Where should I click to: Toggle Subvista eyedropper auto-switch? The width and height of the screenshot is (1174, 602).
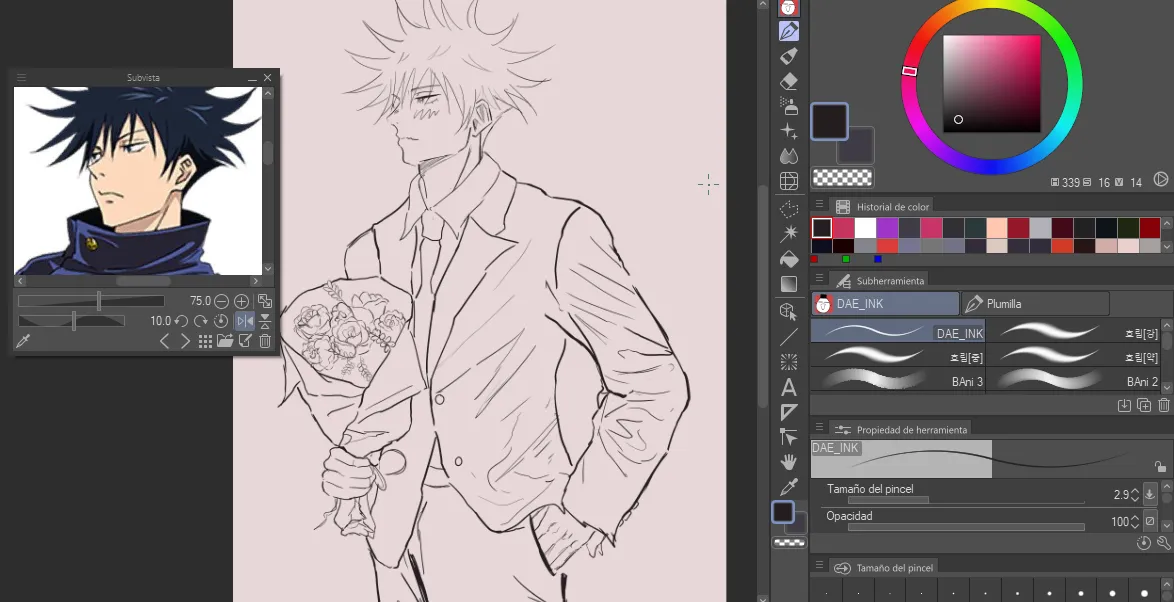pyautogui.click(x=23, y=341)
